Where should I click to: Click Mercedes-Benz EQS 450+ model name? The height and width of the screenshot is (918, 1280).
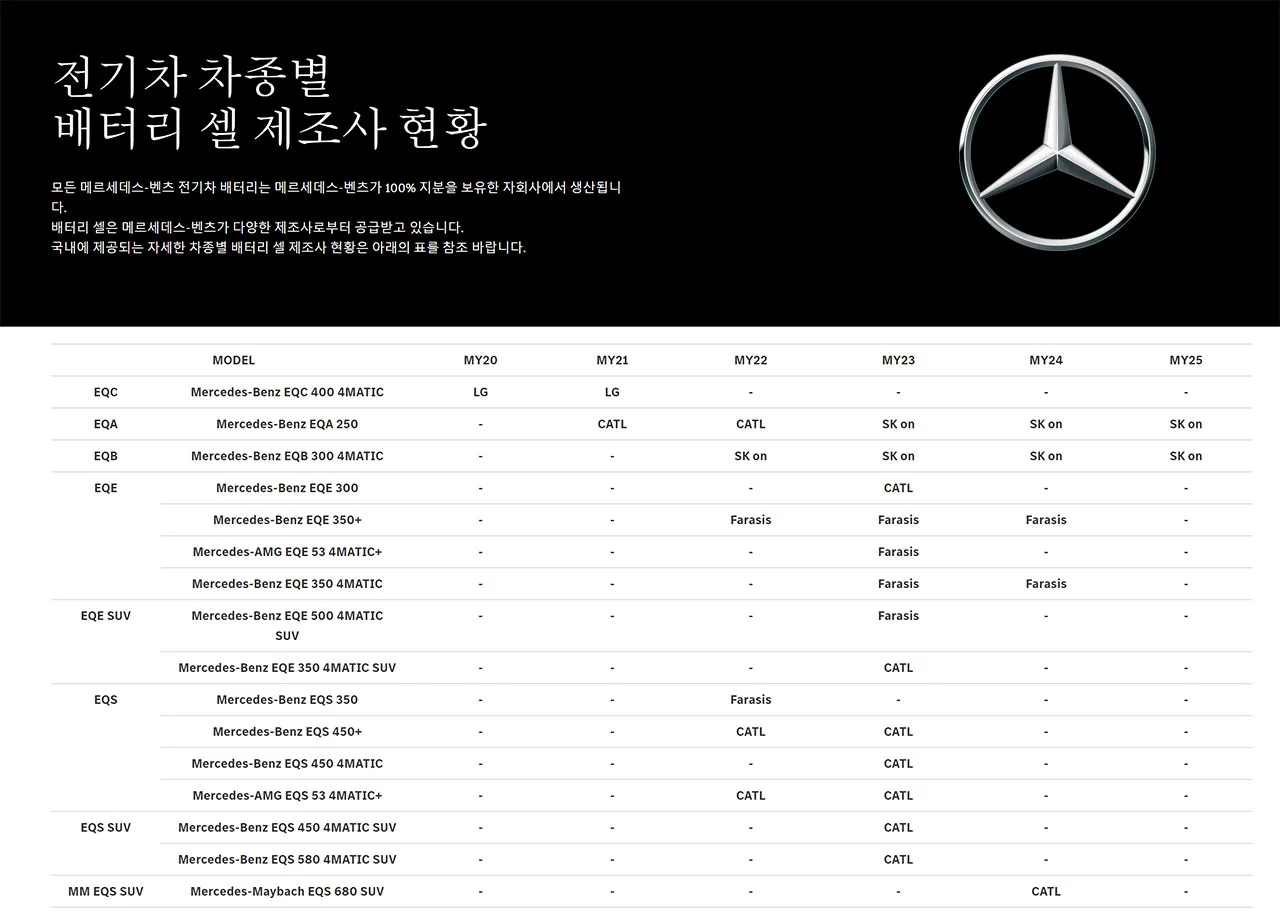287,732
